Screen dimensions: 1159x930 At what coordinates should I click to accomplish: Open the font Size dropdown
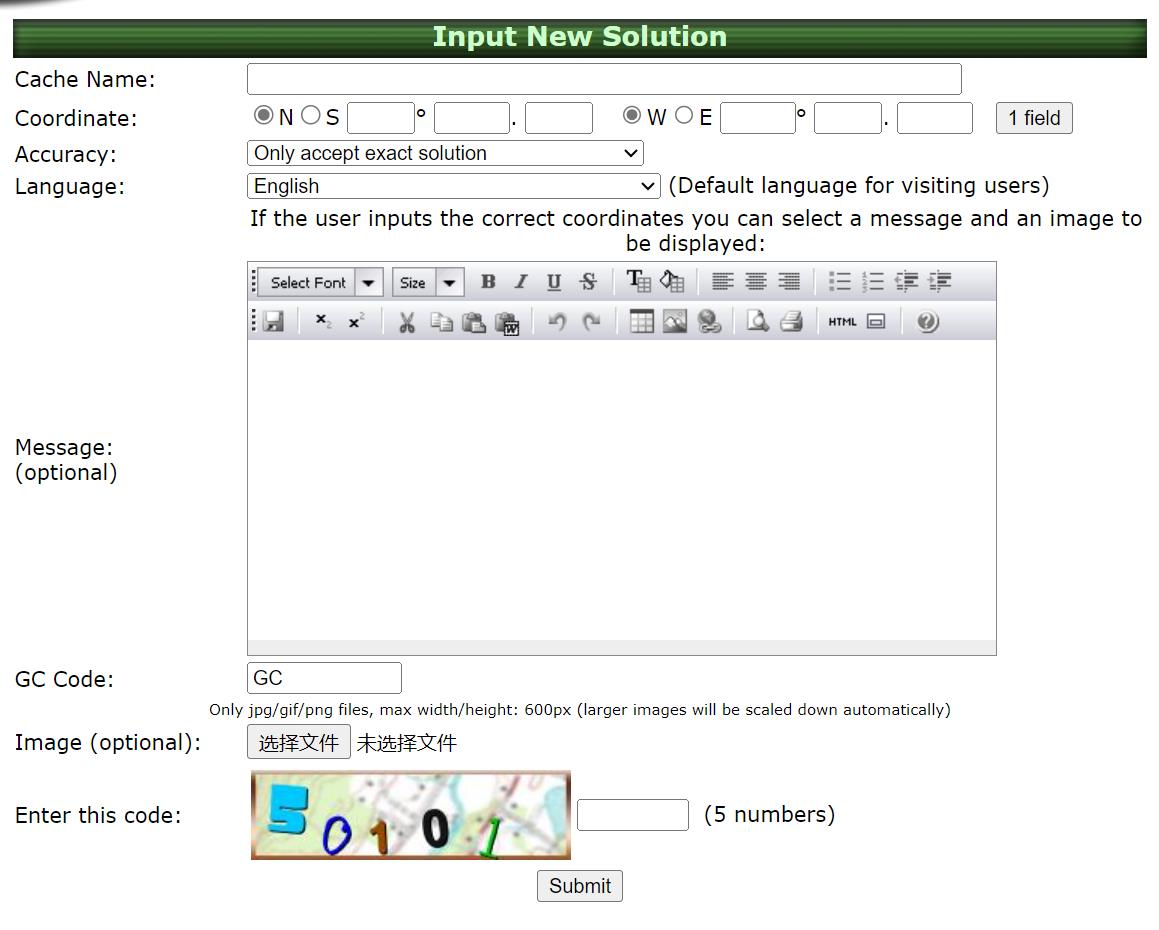427,282
